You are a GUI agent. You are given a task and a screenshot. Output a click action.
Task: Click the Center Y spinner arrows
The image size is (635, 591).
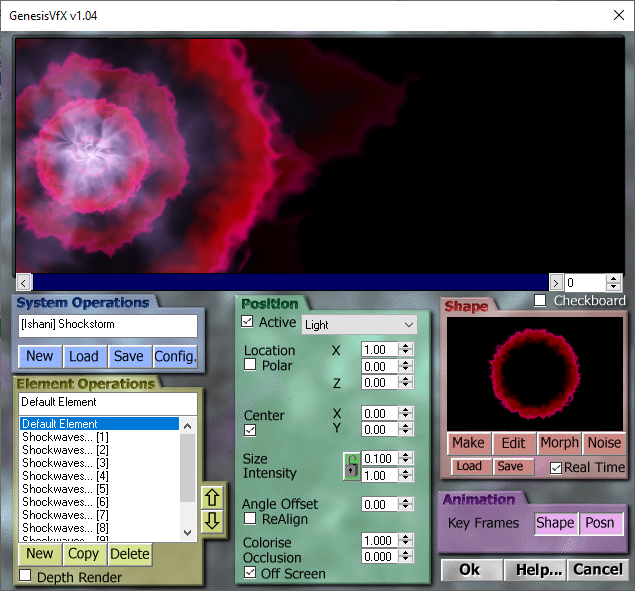(x=405, y=429)
